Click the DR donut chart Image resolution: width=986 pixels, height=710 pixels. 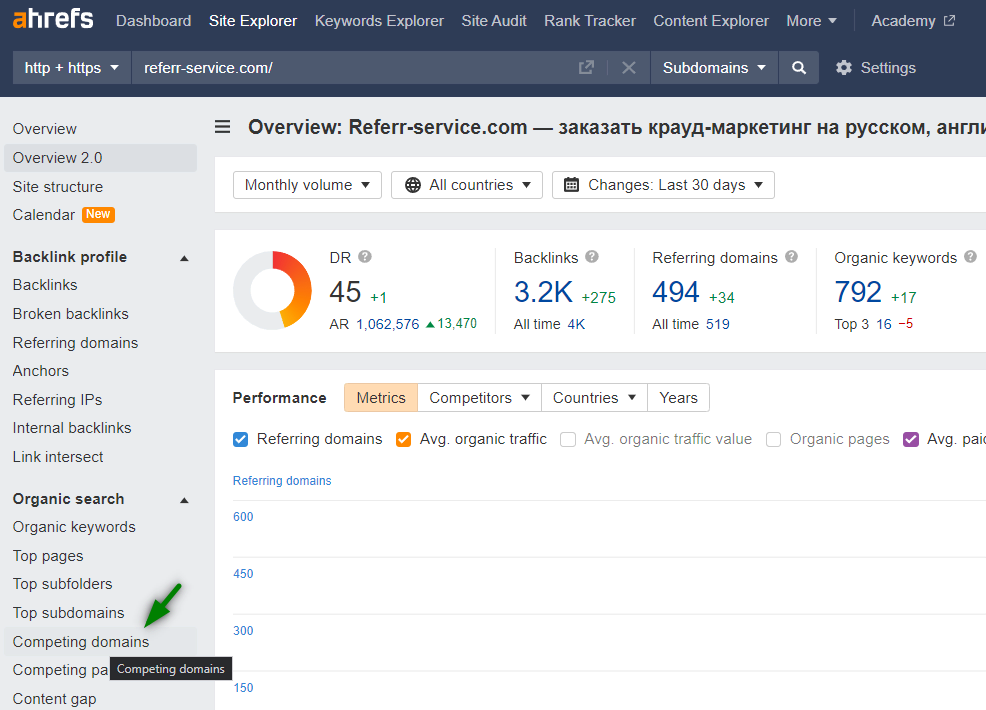coord(272,290)
